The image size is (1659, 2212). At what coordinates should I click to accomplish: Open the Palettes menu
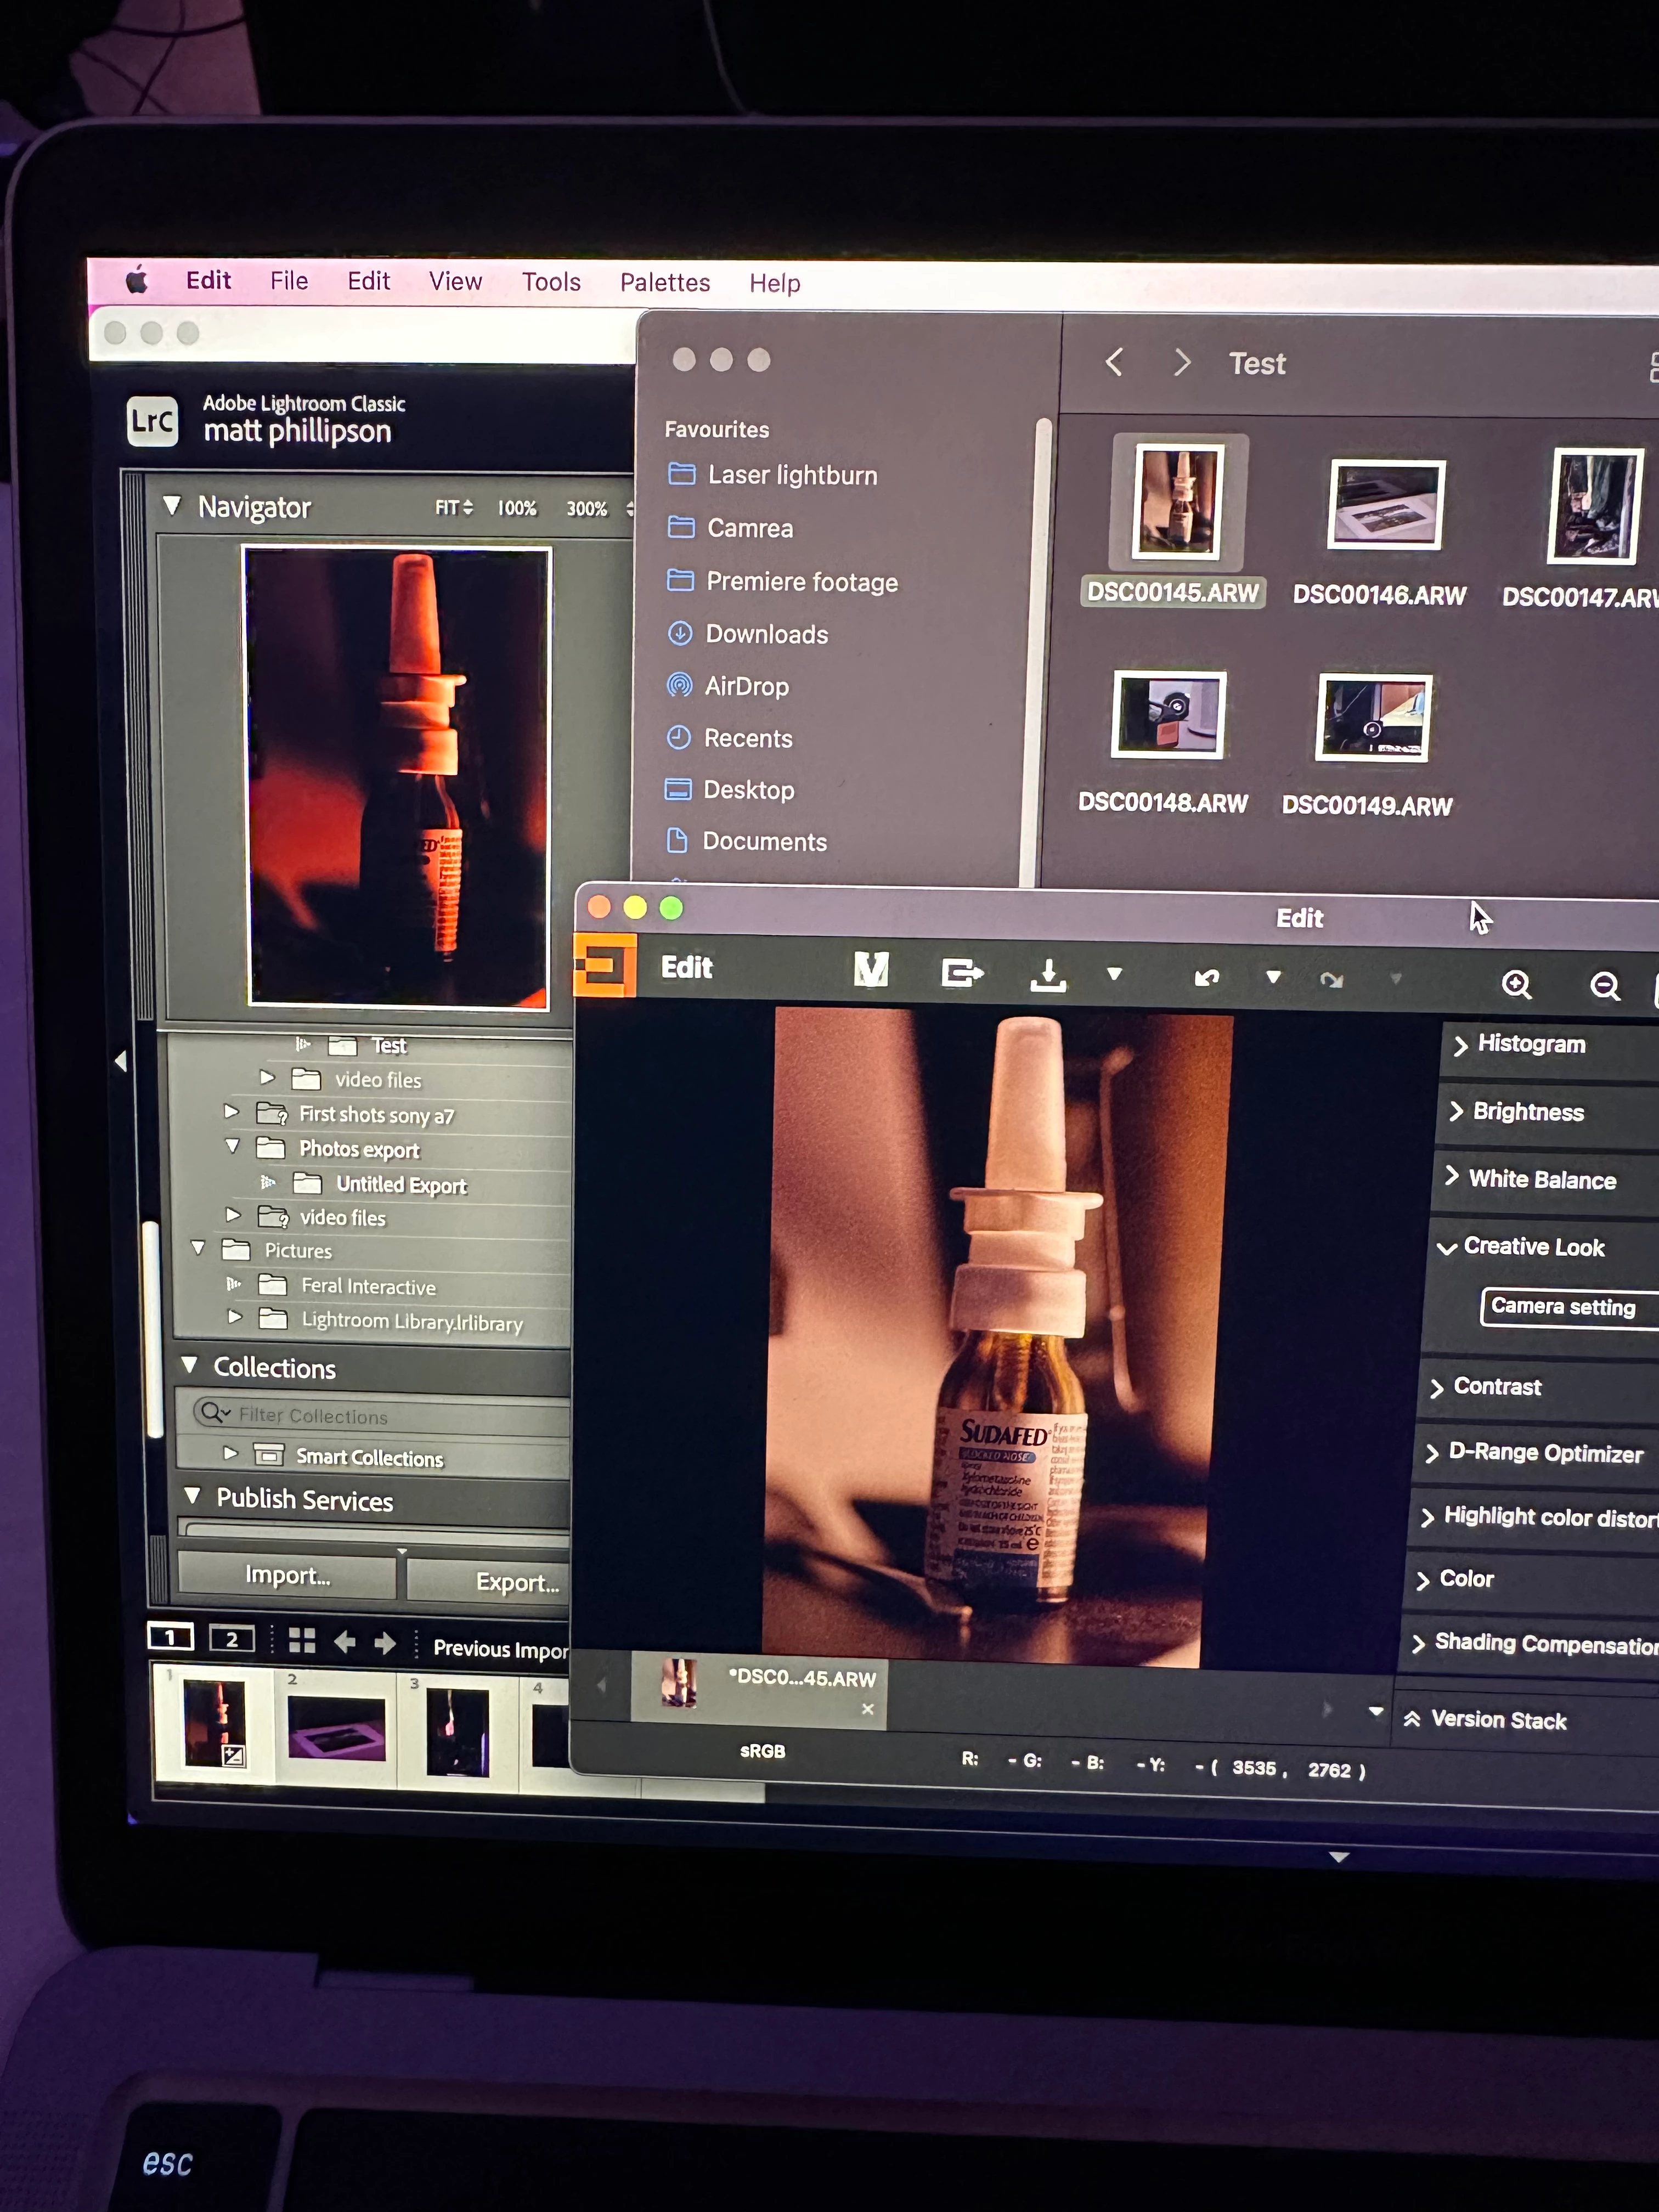665,283
